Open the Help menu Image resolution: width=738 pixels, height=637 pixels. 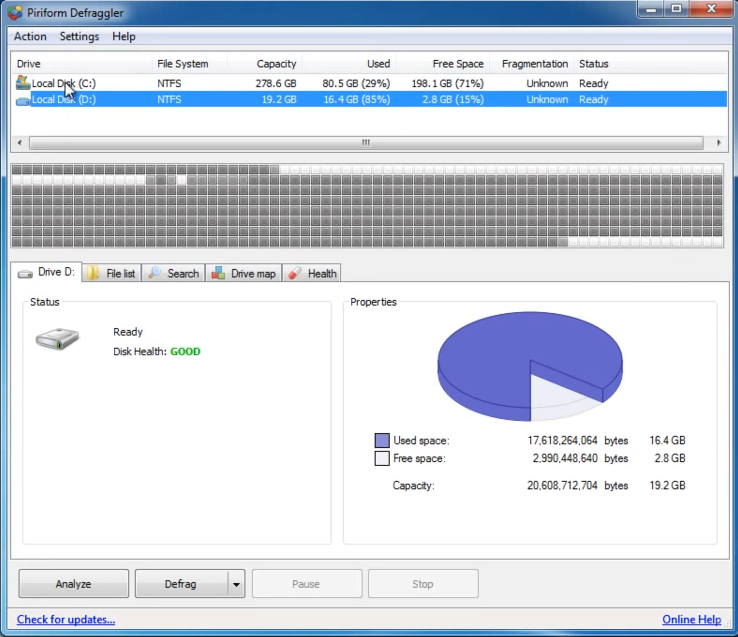point(124,36)
